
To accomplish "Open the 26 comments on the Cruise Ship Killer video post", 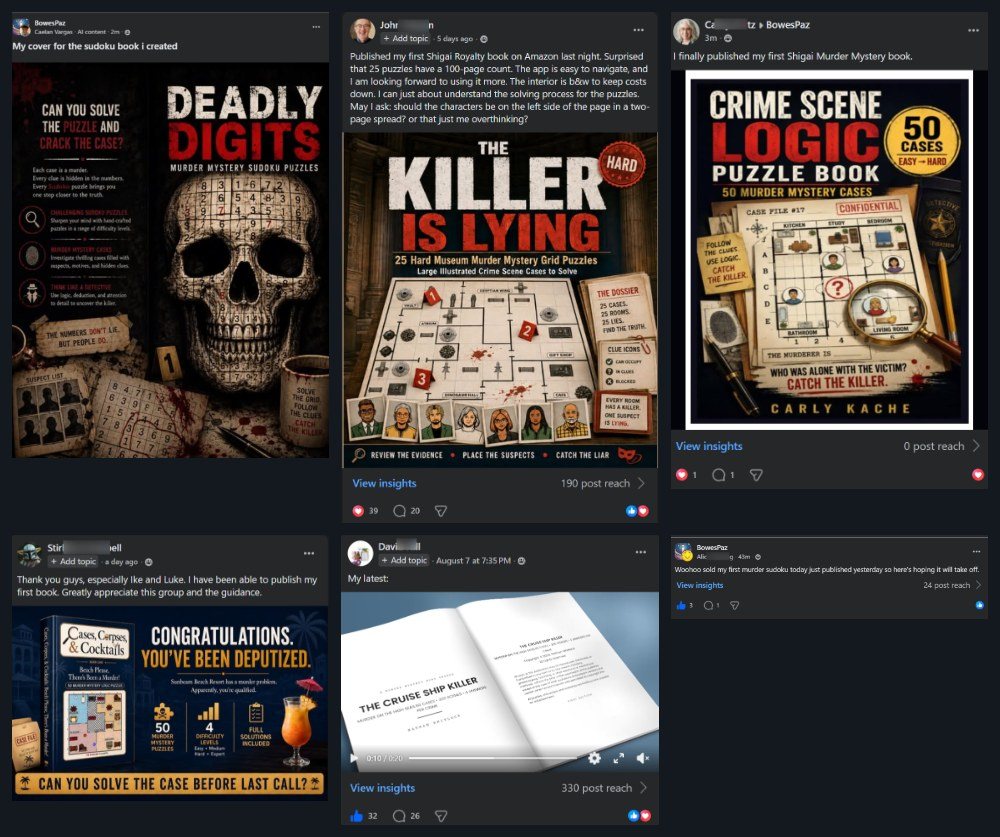I will [x=406, y=815].
